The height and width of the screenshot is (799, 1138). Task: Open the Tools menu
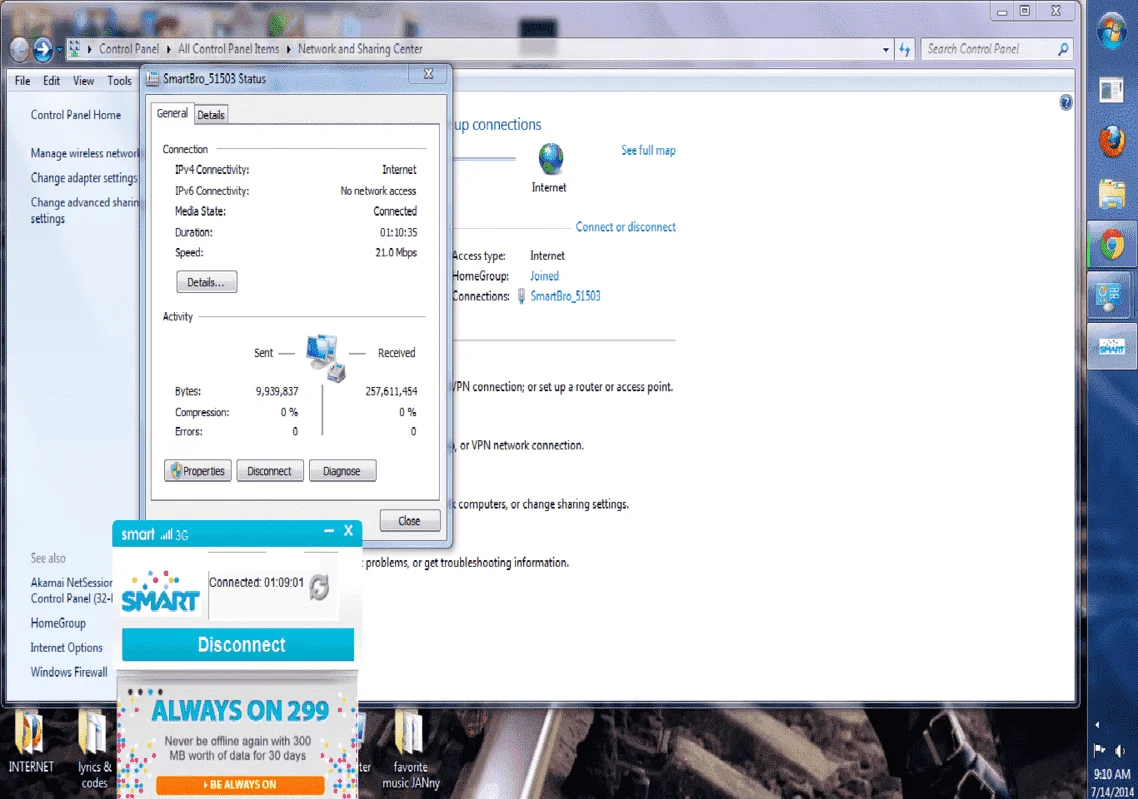[120, 81]
